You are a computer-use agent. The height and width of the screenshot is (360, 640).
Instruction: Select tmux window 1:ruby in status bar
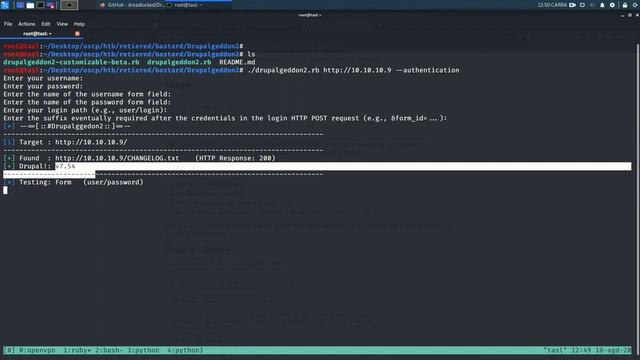[x=77, y=350]
